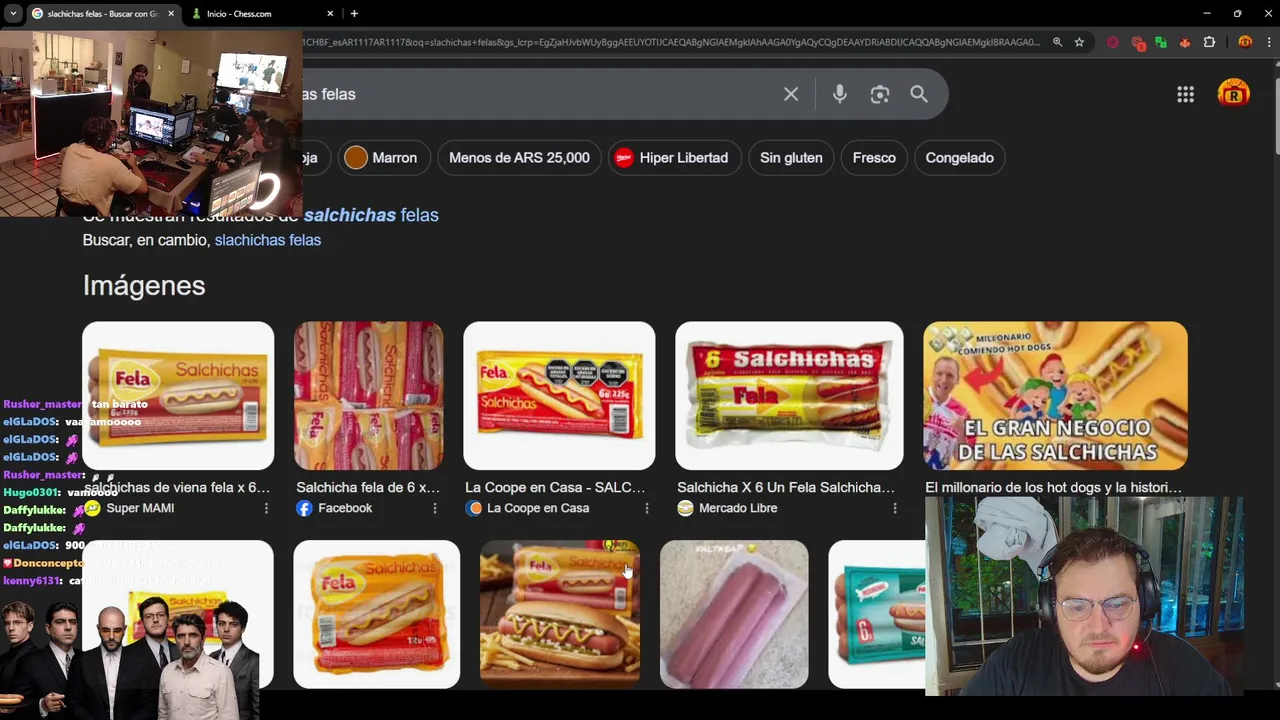1280x720 pixels.
Task: Click the Facebook source label
Action: [x=345, y=508]
